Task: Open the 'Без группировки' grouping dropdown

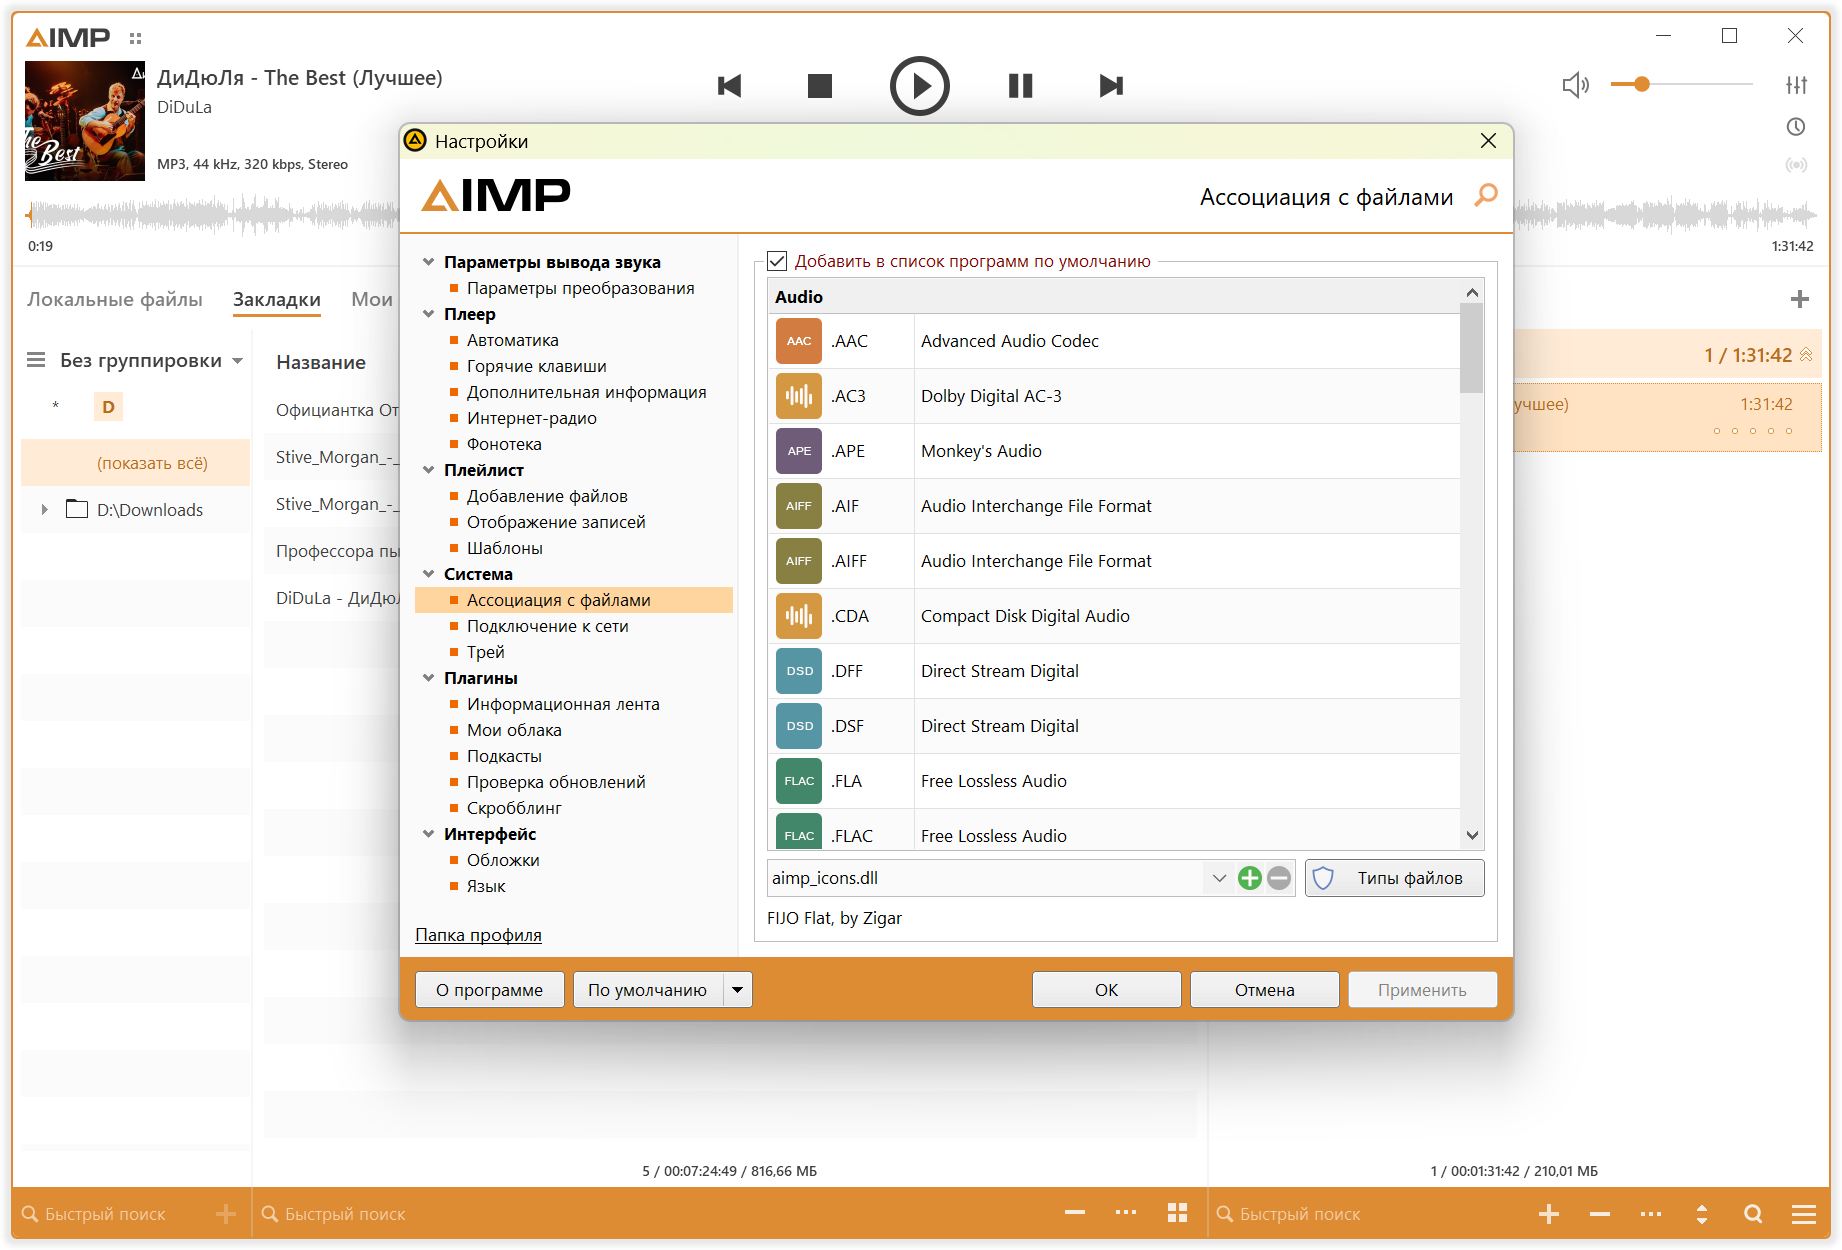Action: point(238,361)
